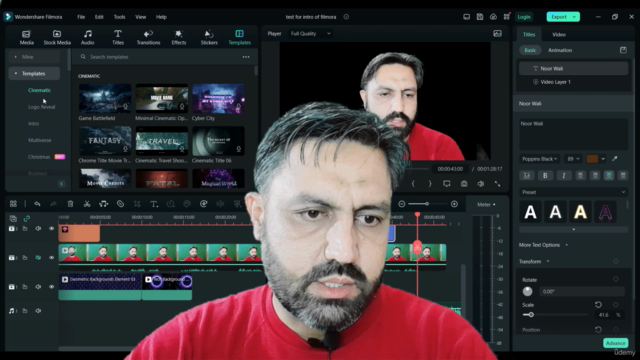Select the crop tool in timeline toolbar
640x360 pixels.
pos(137,204)
